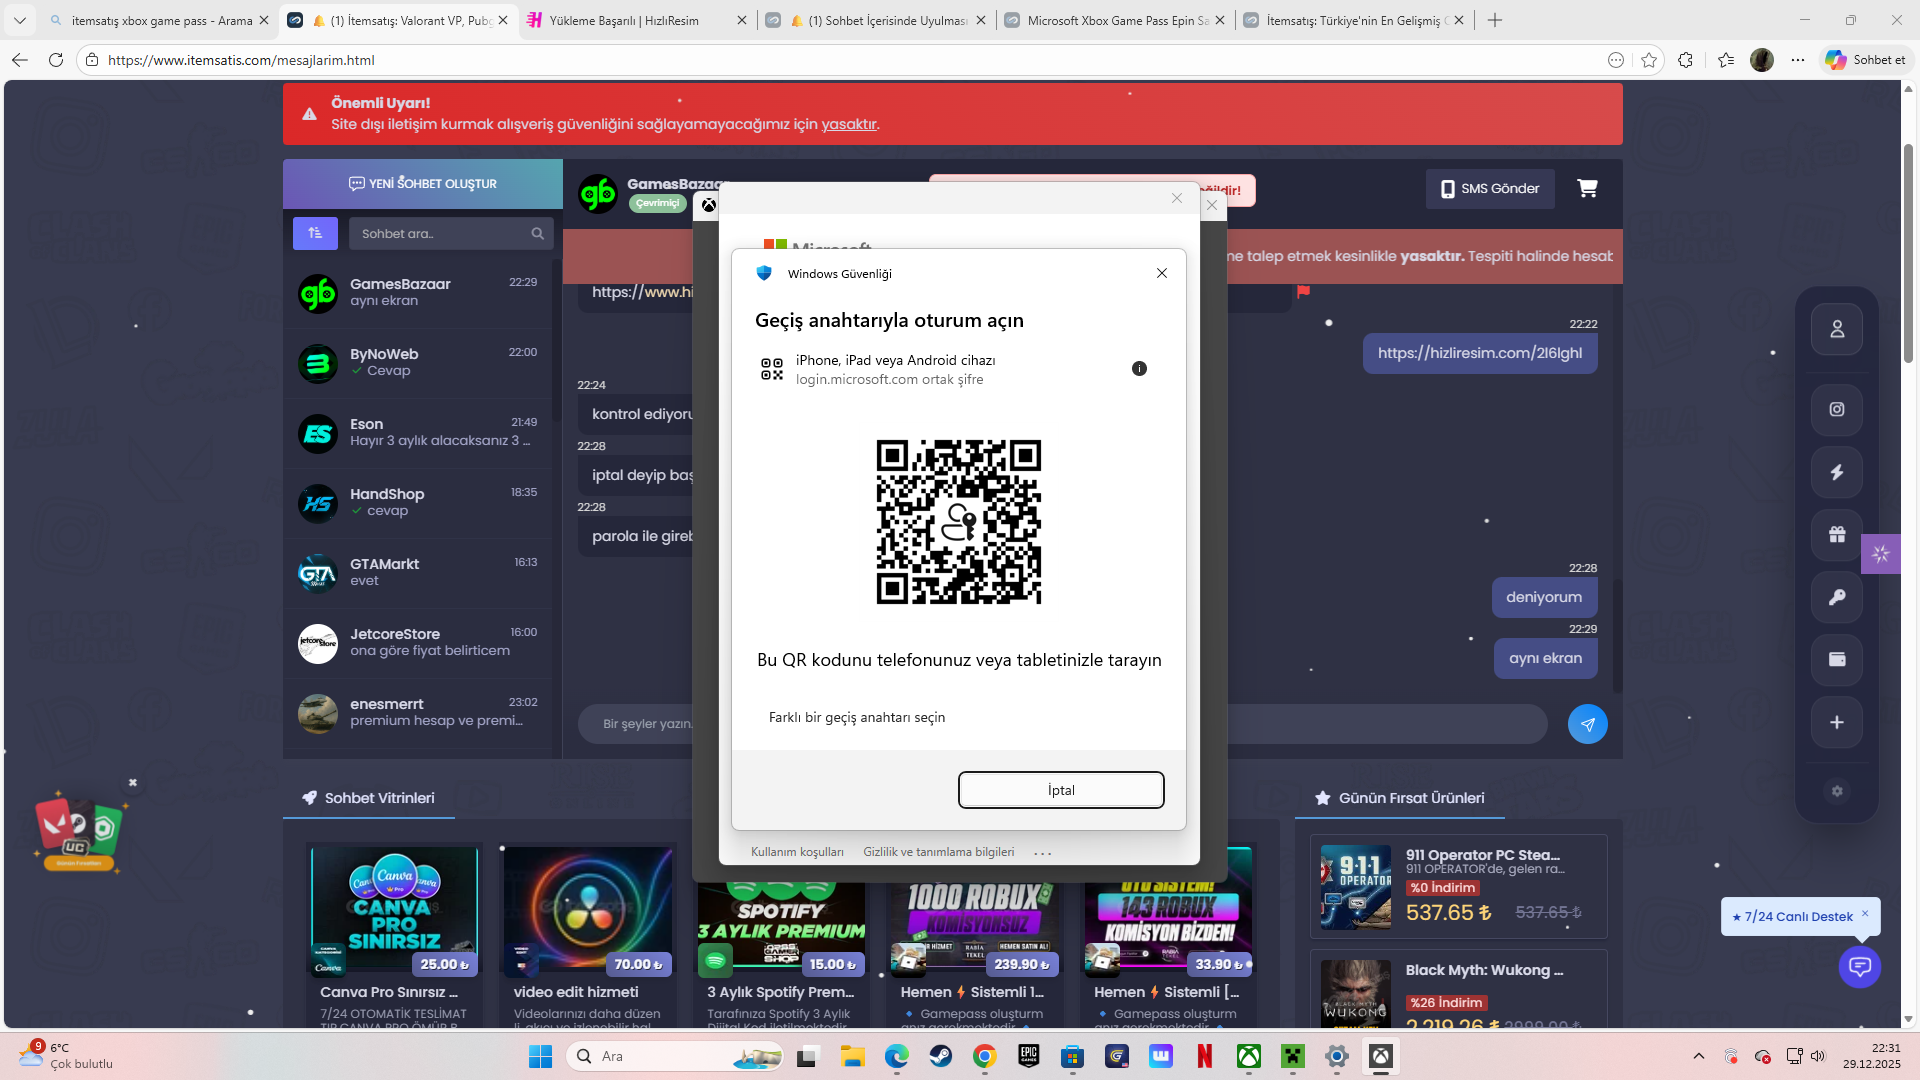The height and width of the screenshot is (1080, 1920).
Task: Click the taskbar 'Ara' search box
Action: [x=676, y=1056]
